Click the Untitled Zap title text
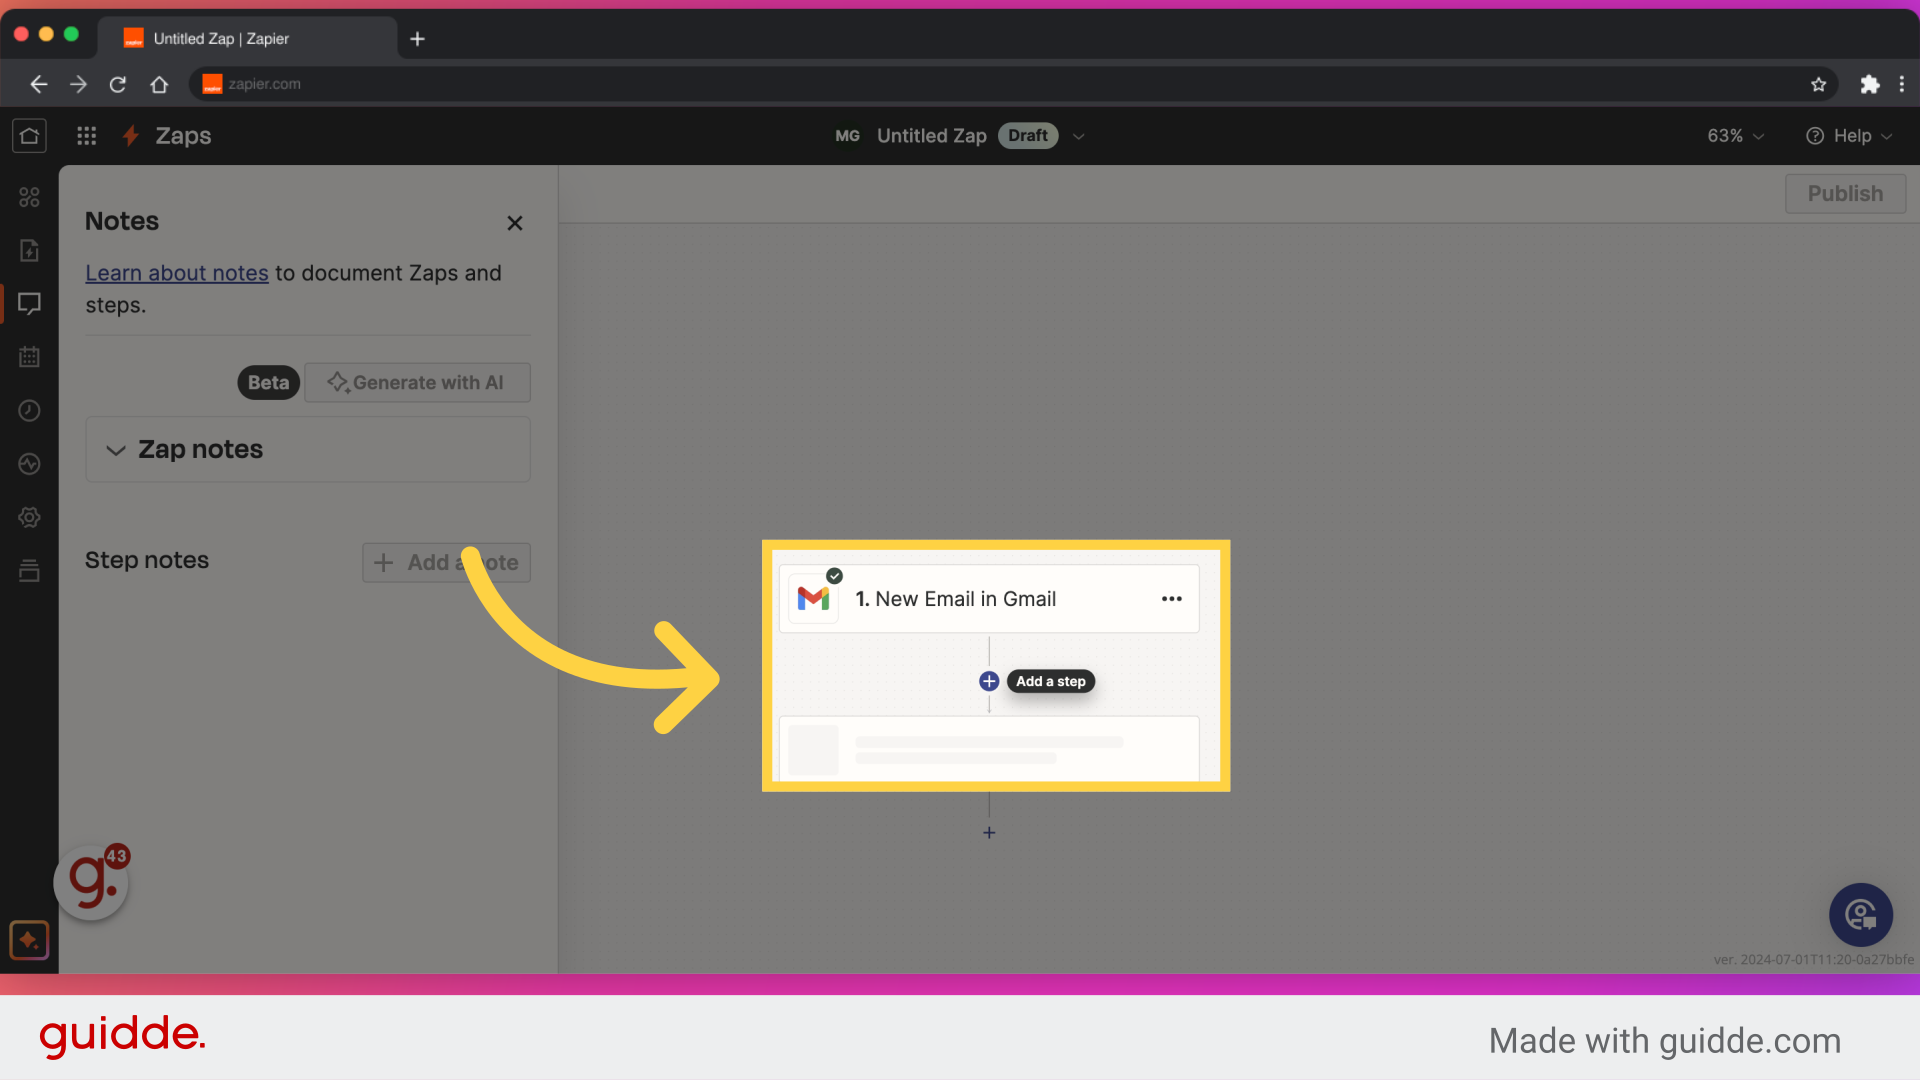The width and height of the screenshot is (1920, 1080). point(931,136)
